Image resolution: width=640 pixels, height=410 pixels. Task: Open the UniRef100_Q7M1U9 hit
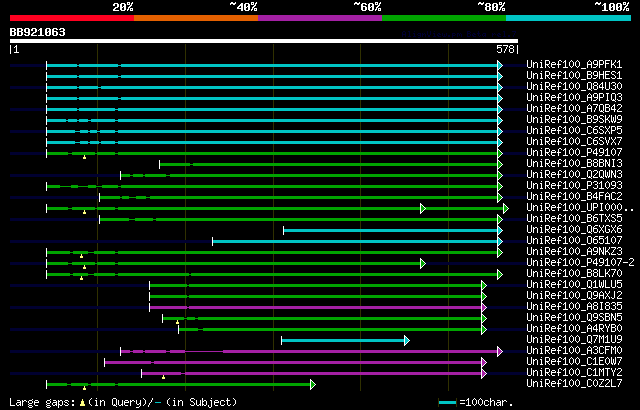[574, 340]
